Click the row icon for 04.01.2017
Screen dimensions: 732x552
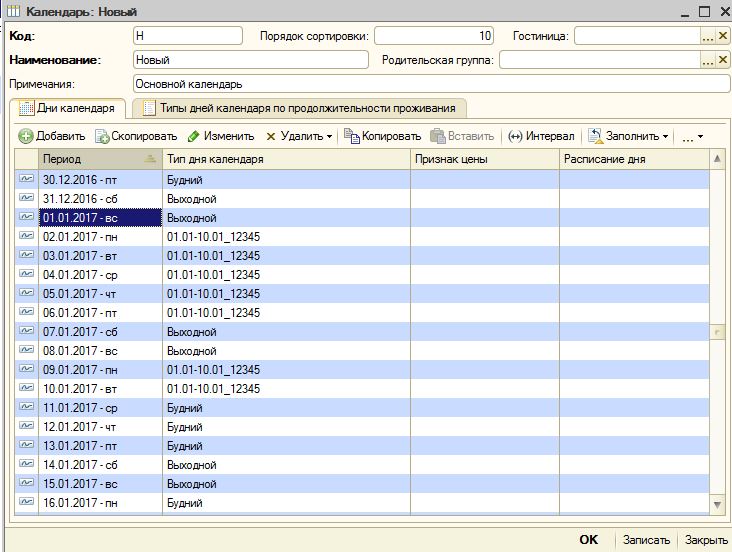(x=27, y=274)
